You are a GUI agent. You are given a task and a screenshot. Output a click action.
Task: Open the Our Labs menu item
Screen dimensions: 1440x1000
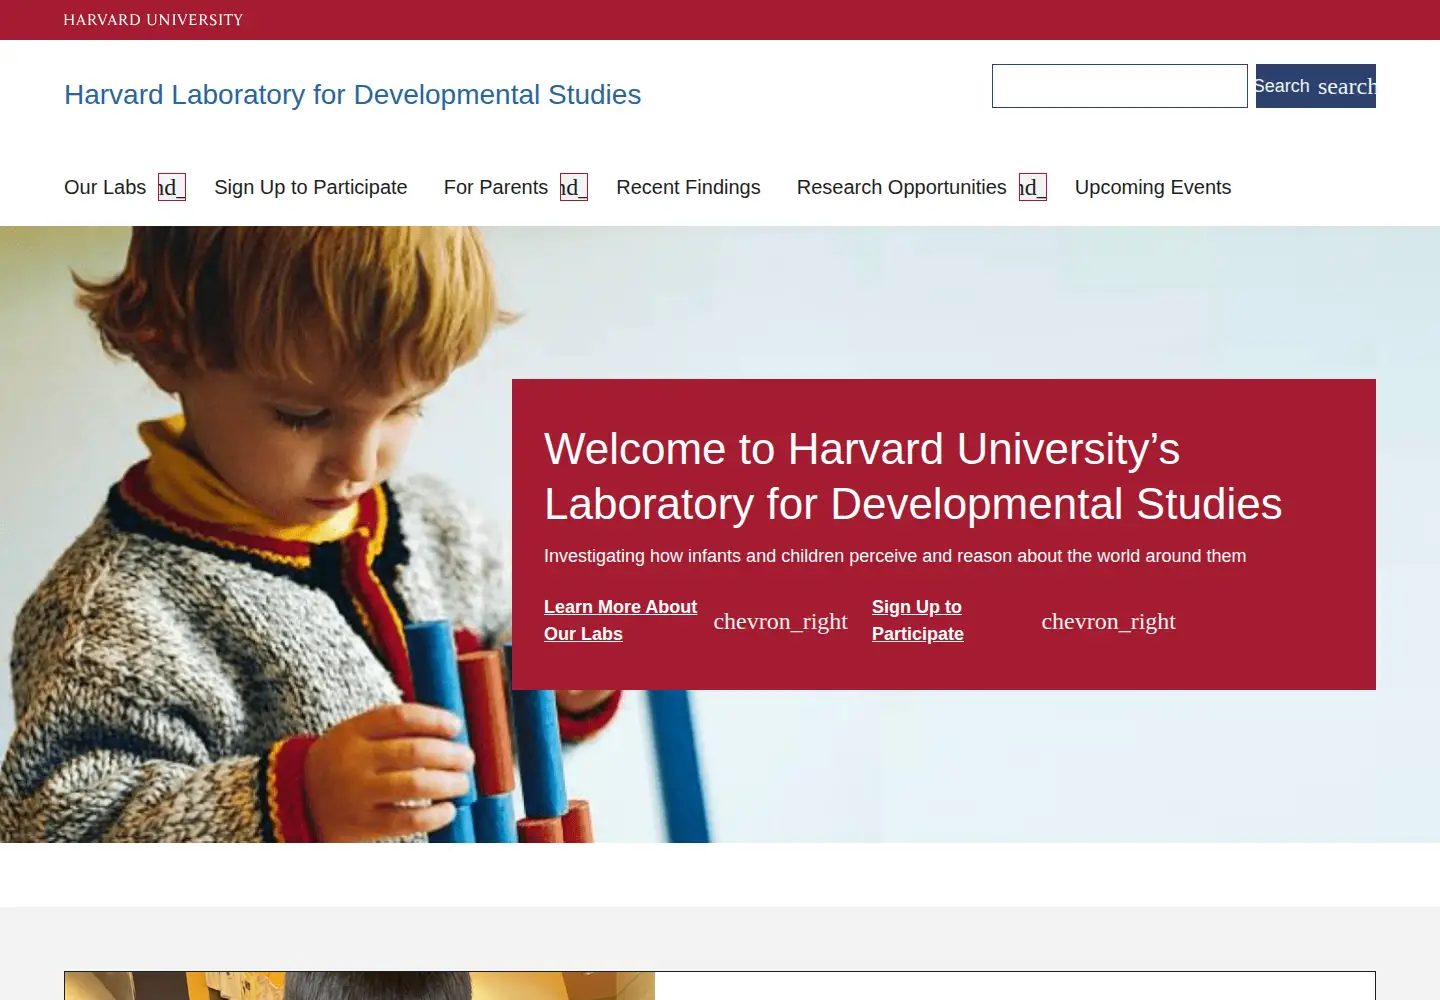tap(105, 187)
